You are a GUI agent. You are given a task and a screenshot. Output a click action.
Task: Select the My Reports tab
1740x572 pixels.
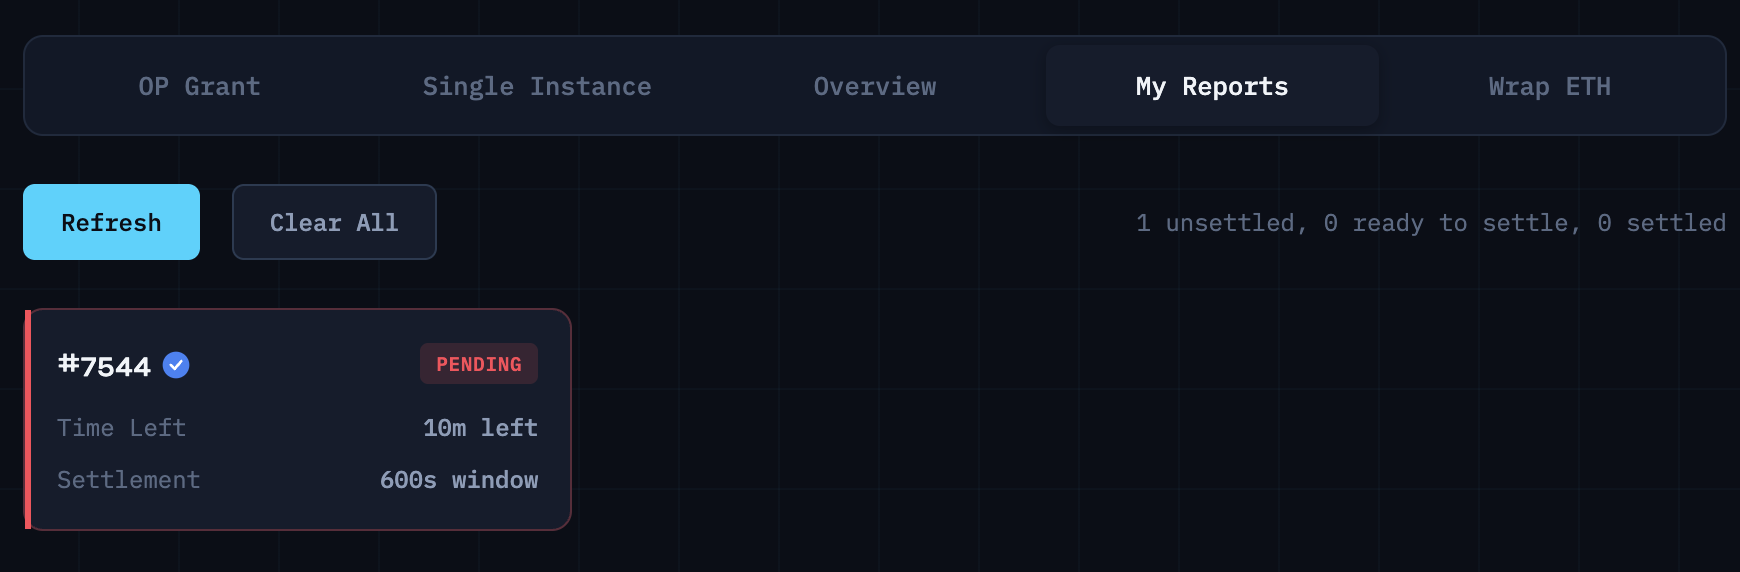(x=1211, y=87)
